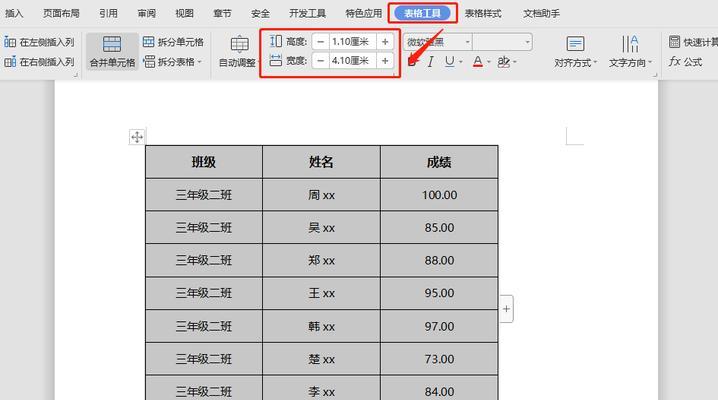
Task: Click the score cell 97.00
Action: click(439, 326)
